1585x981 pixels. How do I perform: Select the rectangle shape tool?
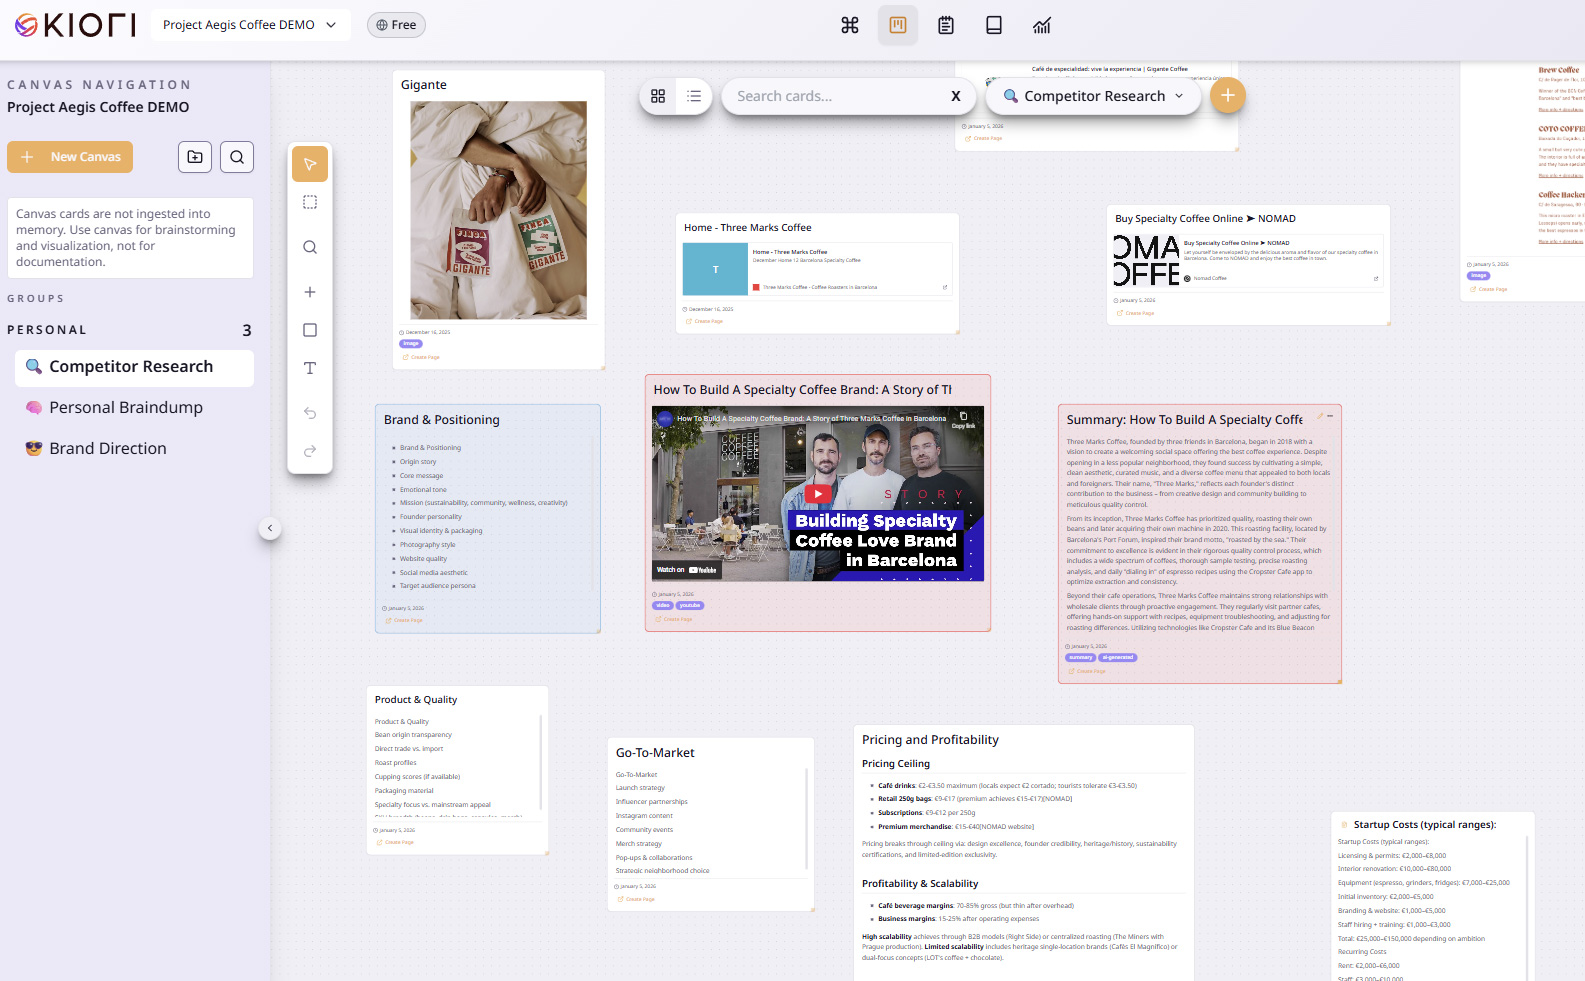coord(310,330)
